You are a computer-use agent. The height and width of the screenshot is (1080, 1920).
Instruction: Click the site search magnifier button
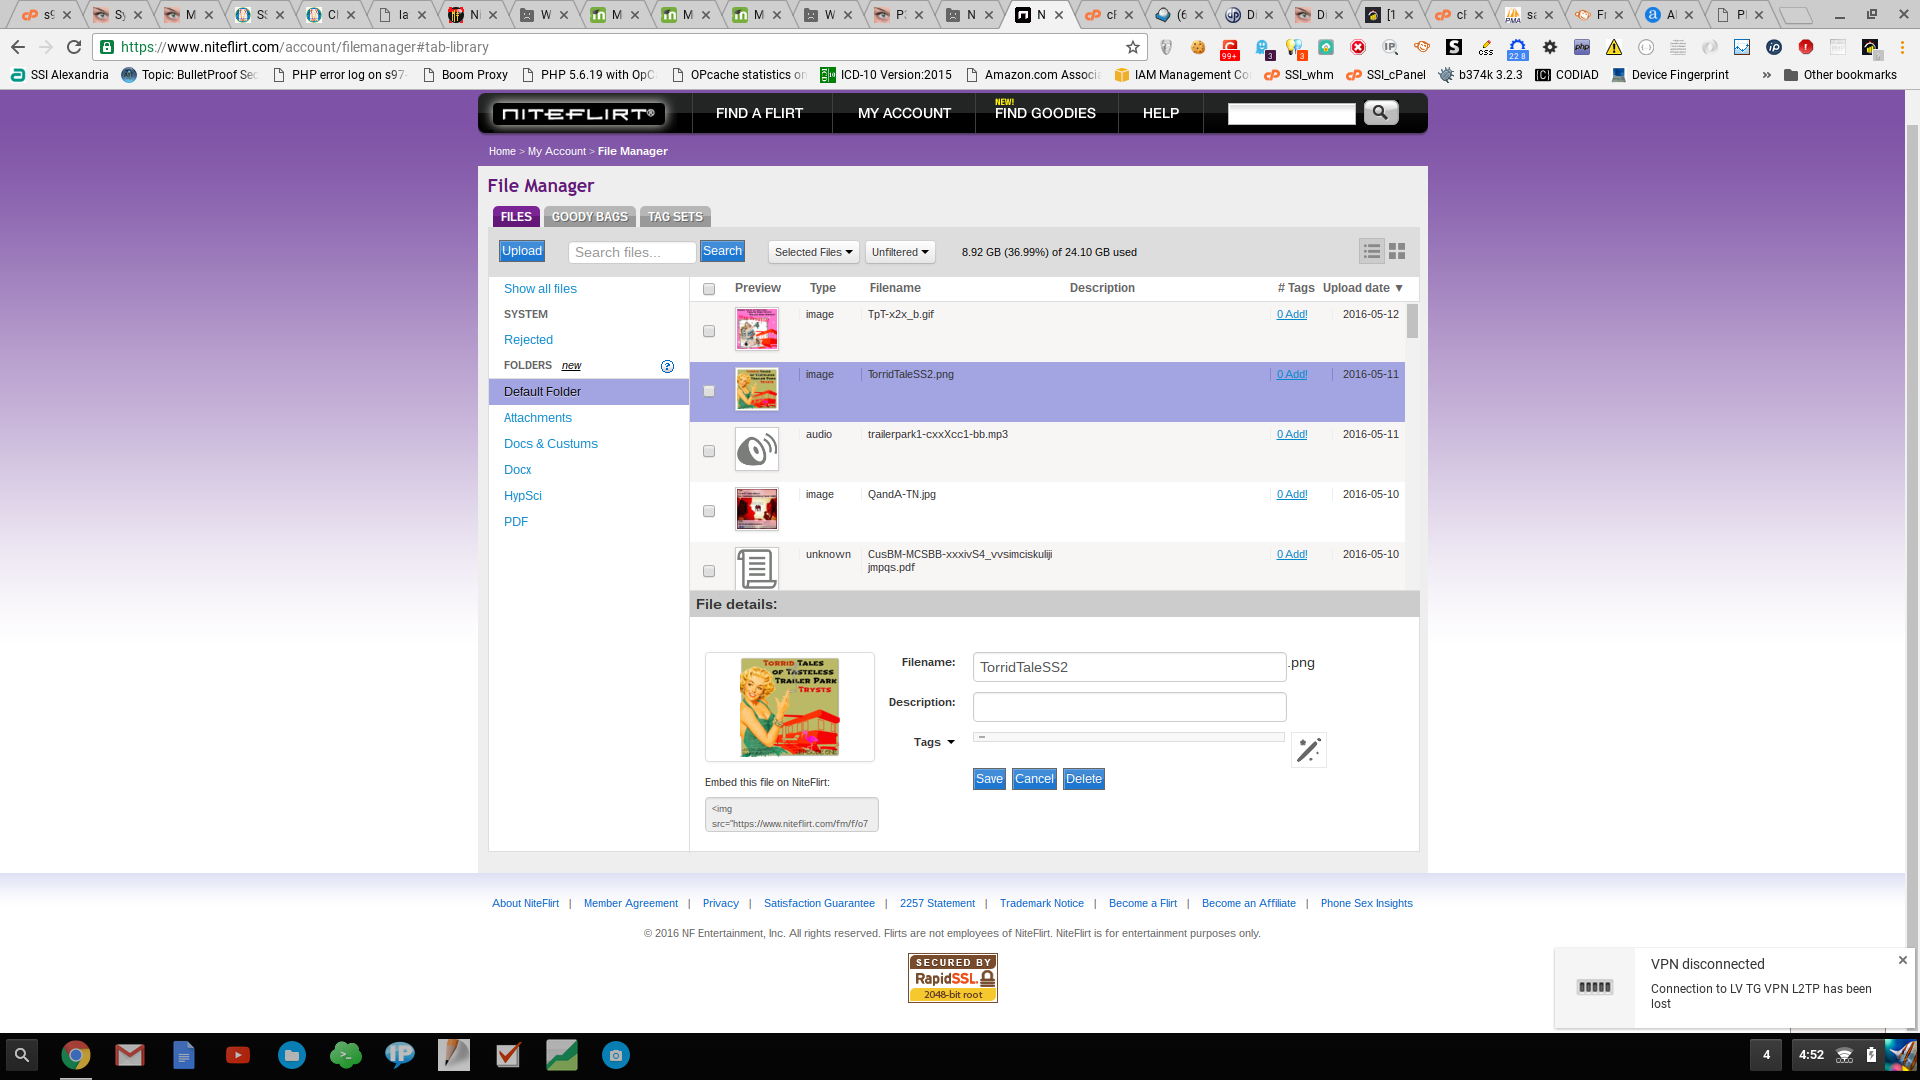click(x=1380, y=113)
